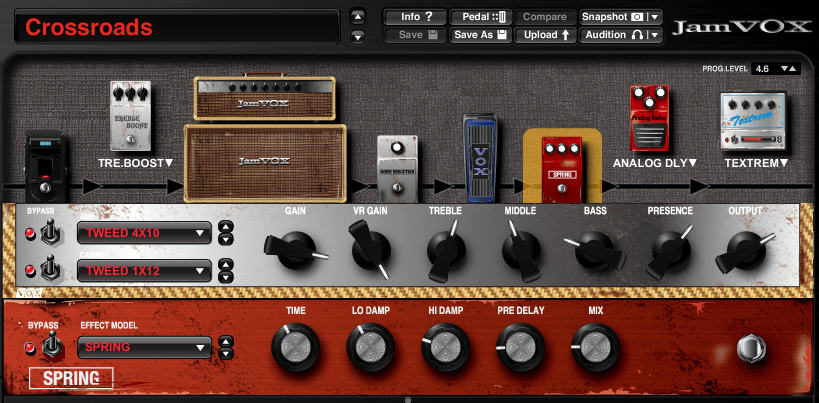
Task: Open the Pedal view
Action: (x=481, y=17)
